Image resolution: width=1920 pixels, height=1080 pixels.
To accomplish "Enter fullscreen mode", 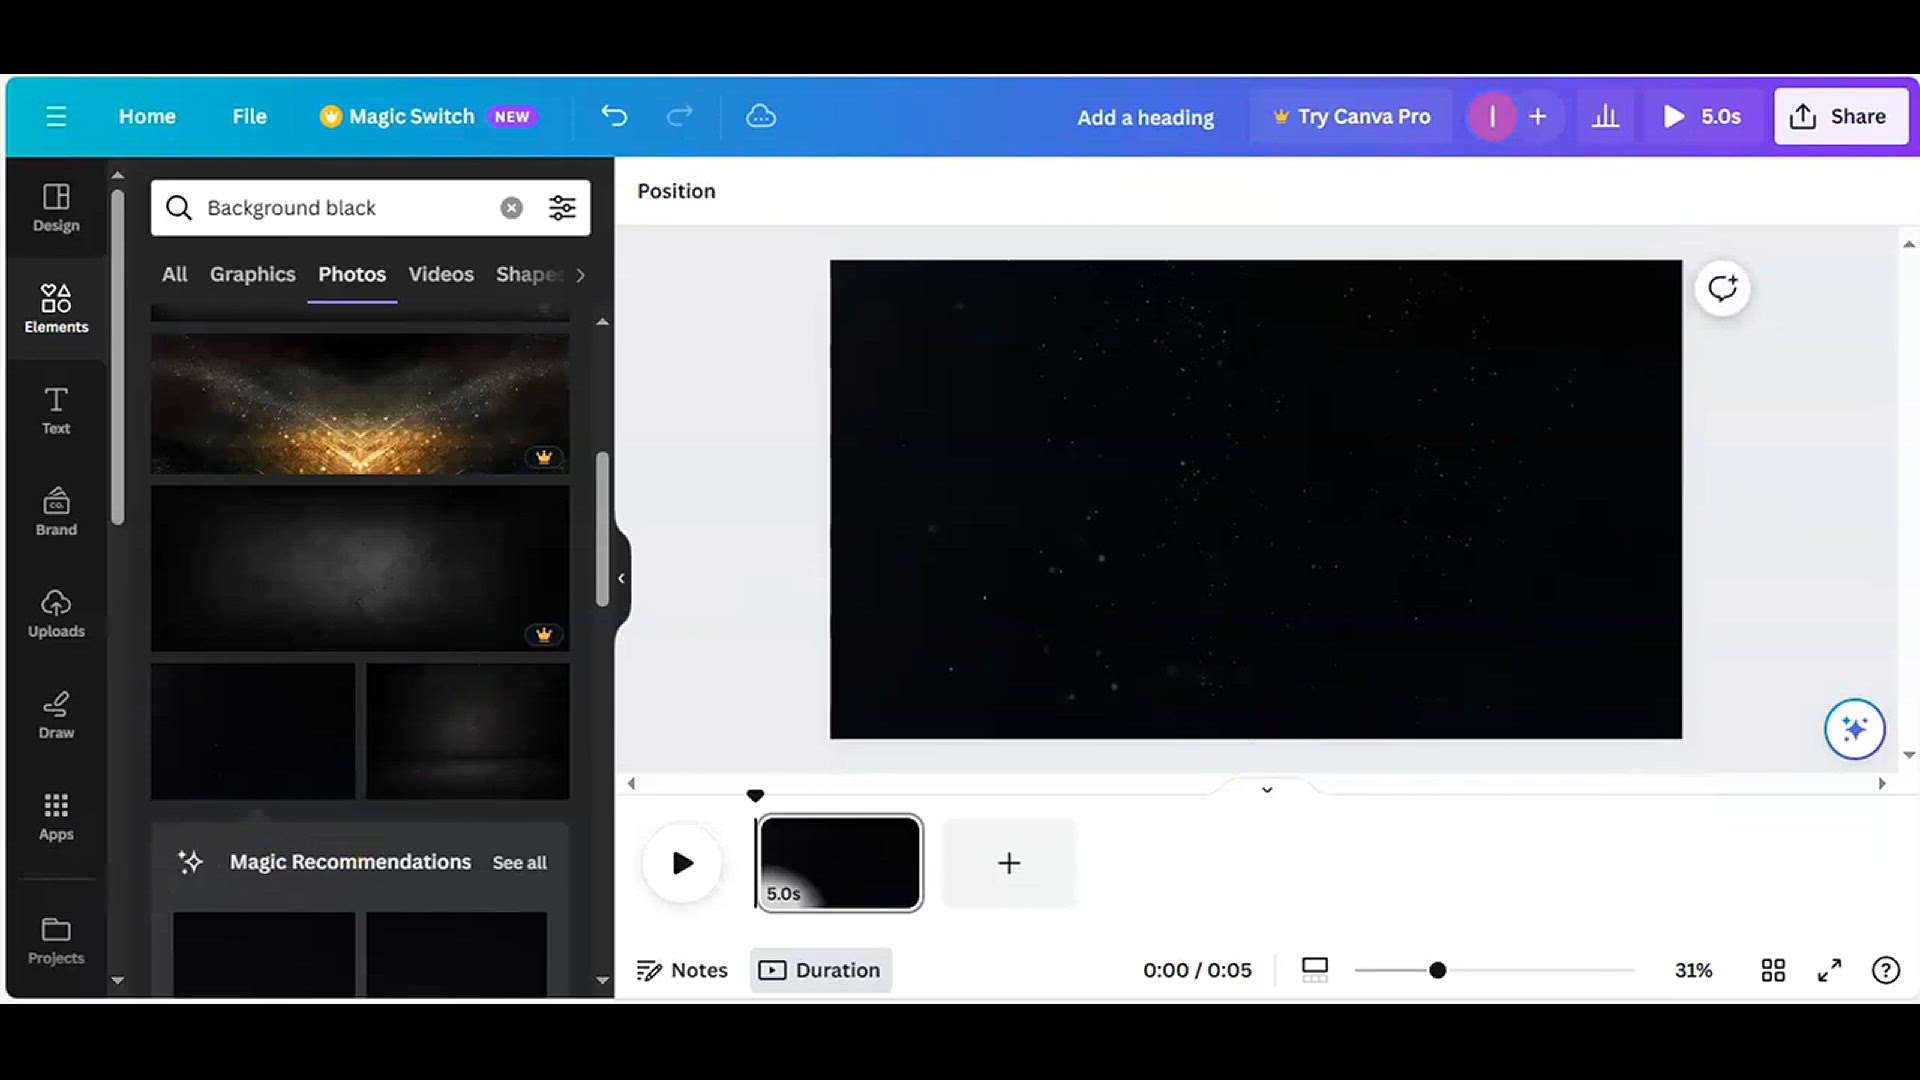I will click(1829, 970).
